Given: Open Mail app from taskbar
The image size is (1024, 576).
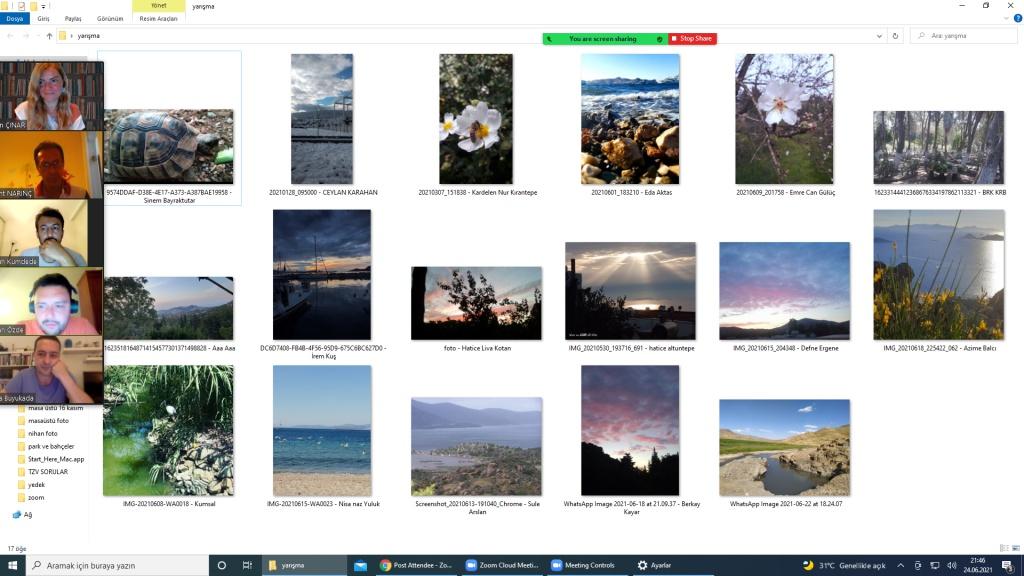Looking at the screenshot, I should pos(360,565).
